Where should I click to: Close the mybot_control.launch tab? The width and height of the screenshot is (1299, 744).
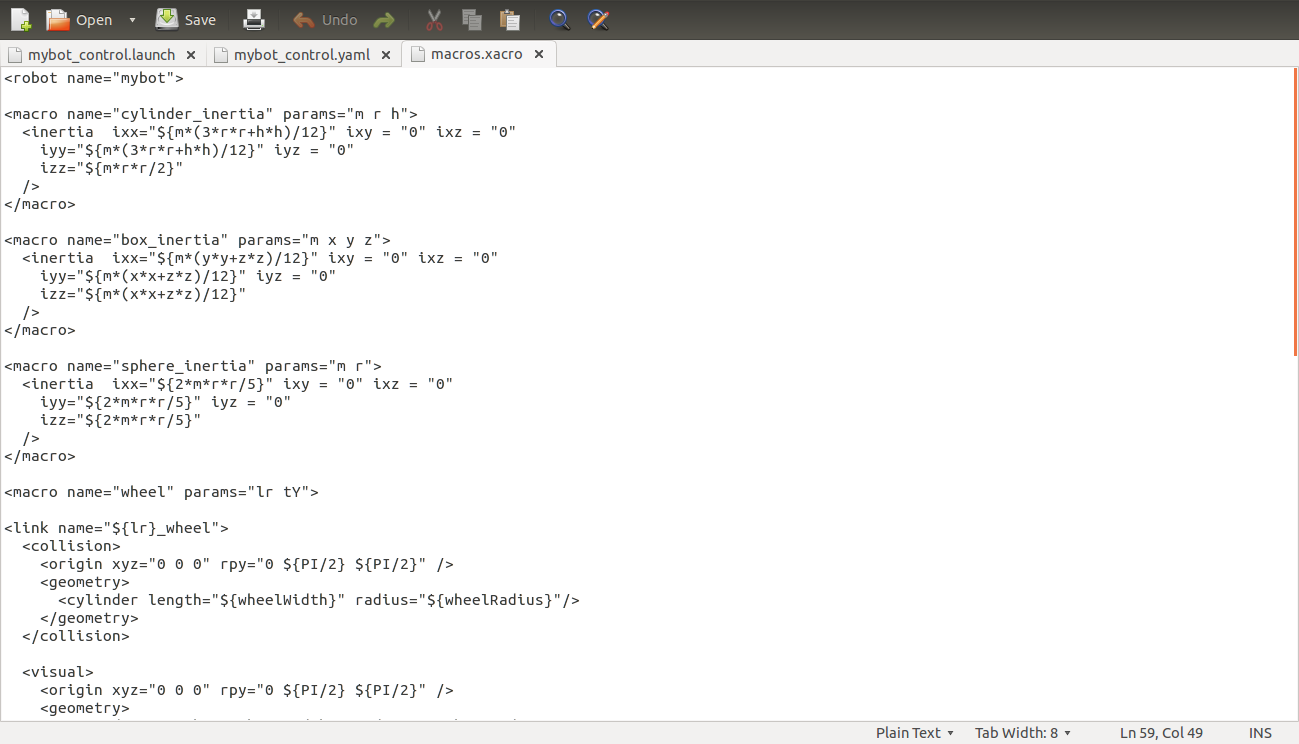(191, 55)
